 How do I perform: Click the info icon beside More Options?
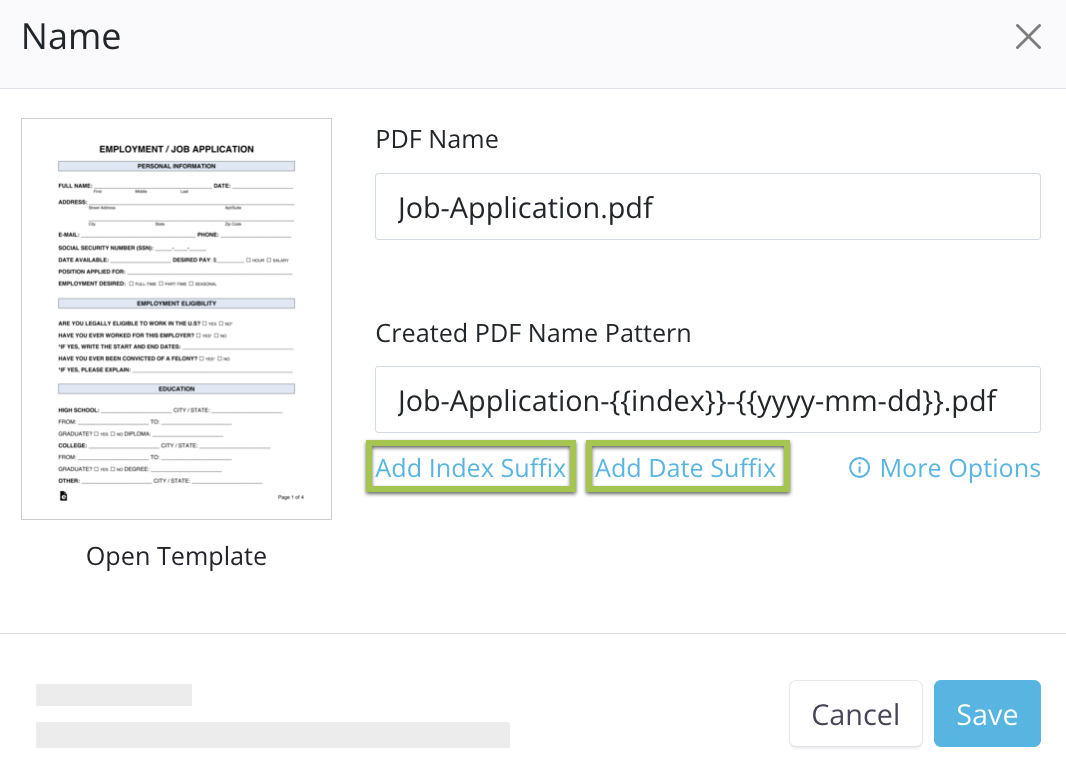coord(859,468)
